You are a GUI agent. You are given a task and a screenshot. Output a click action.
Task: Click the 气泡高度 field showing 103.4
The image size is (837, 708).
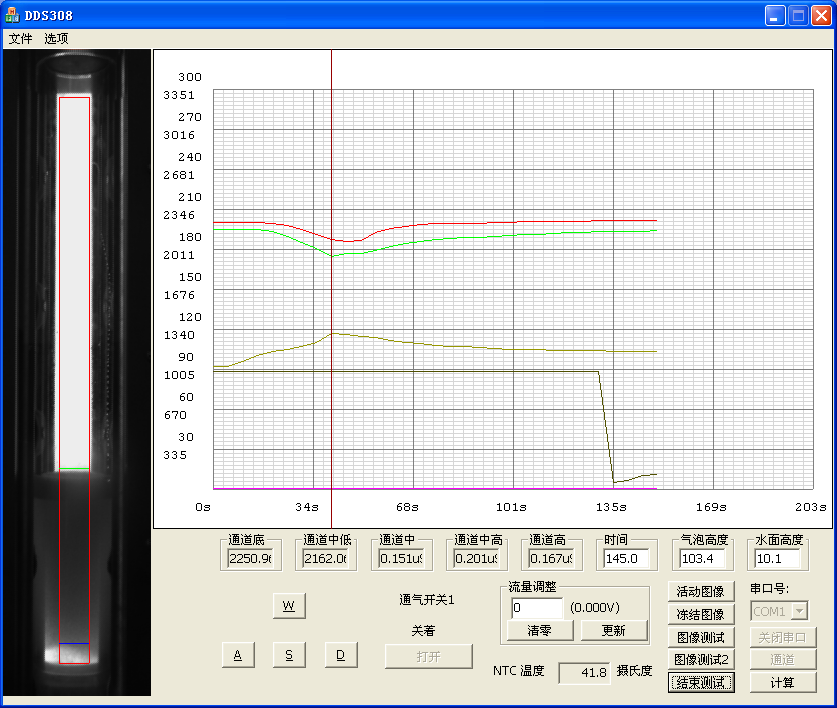[x=703, y=558]
